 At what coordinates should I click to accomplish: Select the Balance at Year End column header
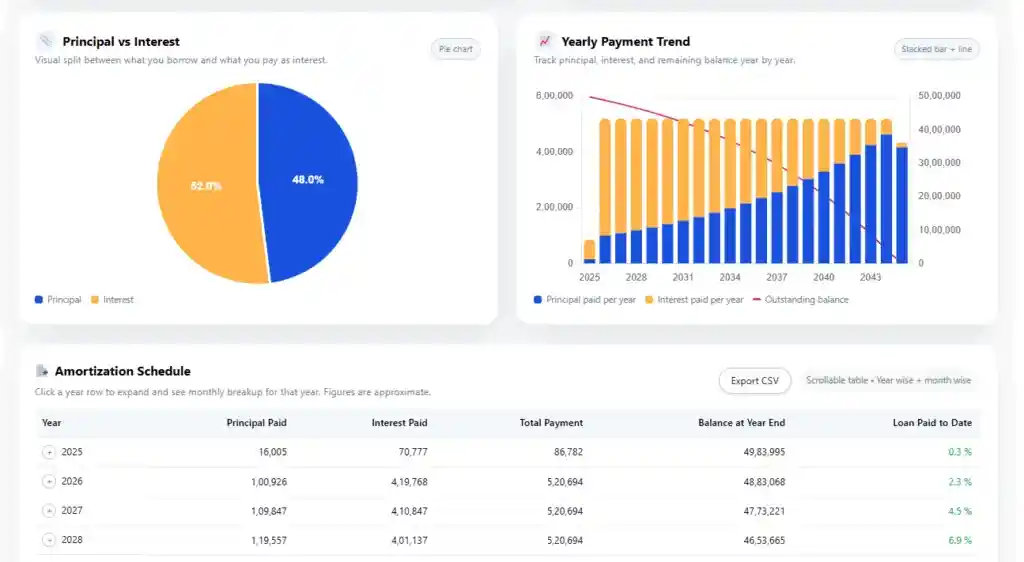point(741,423)
